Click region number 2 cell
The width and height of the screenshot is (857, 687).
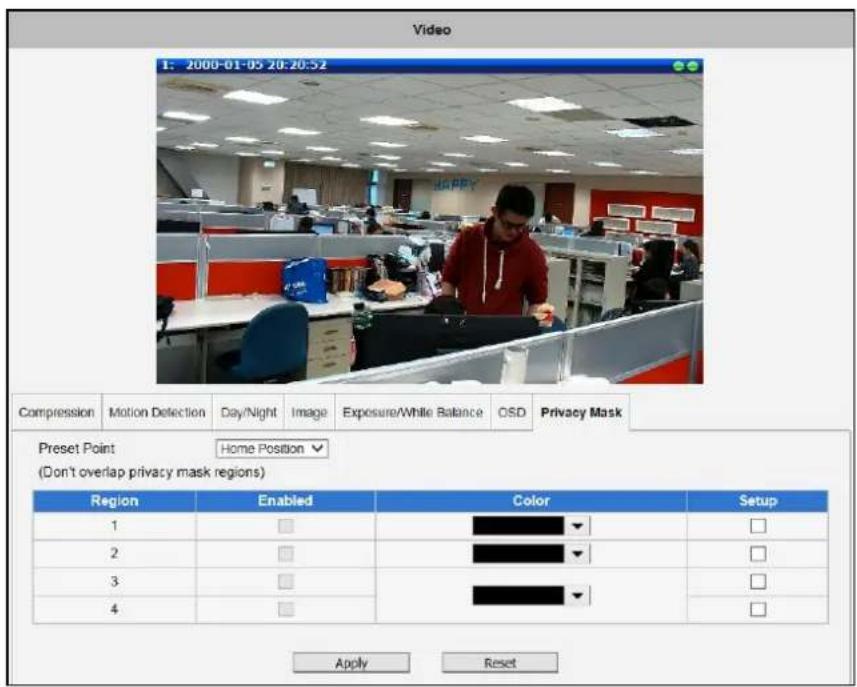114,554
